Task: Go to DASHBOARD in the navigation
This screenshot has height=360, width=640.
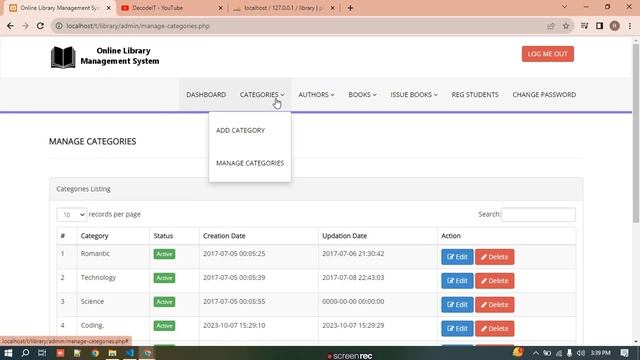Action: (206, 94)
